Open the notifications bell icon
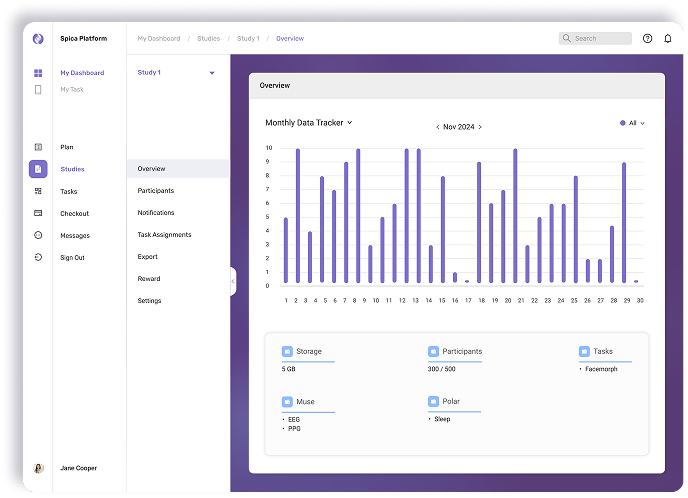 tap(668, 39)
